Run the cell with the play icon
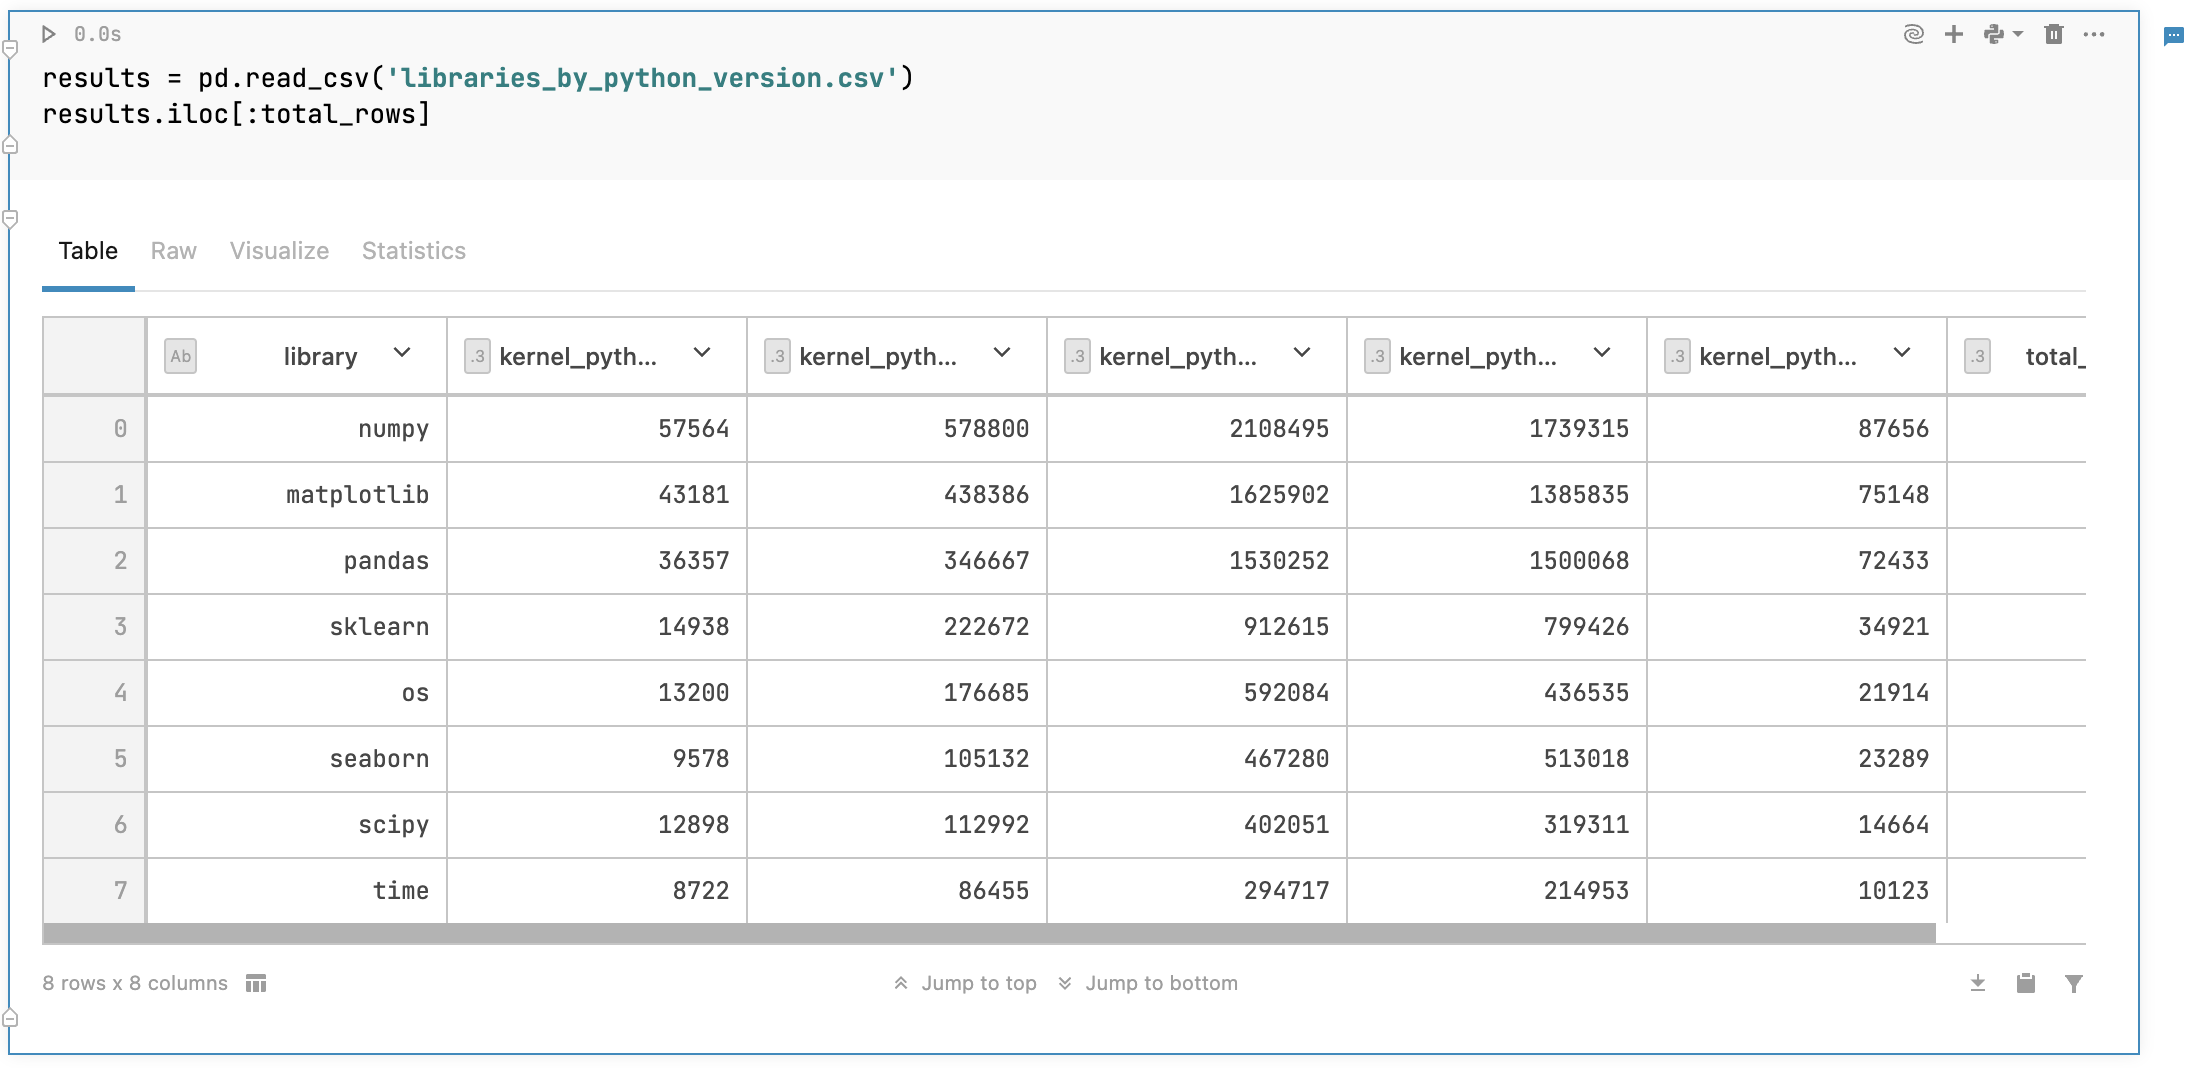Viewport: 2200px width, 1068px height. click(x=48, y=33)
